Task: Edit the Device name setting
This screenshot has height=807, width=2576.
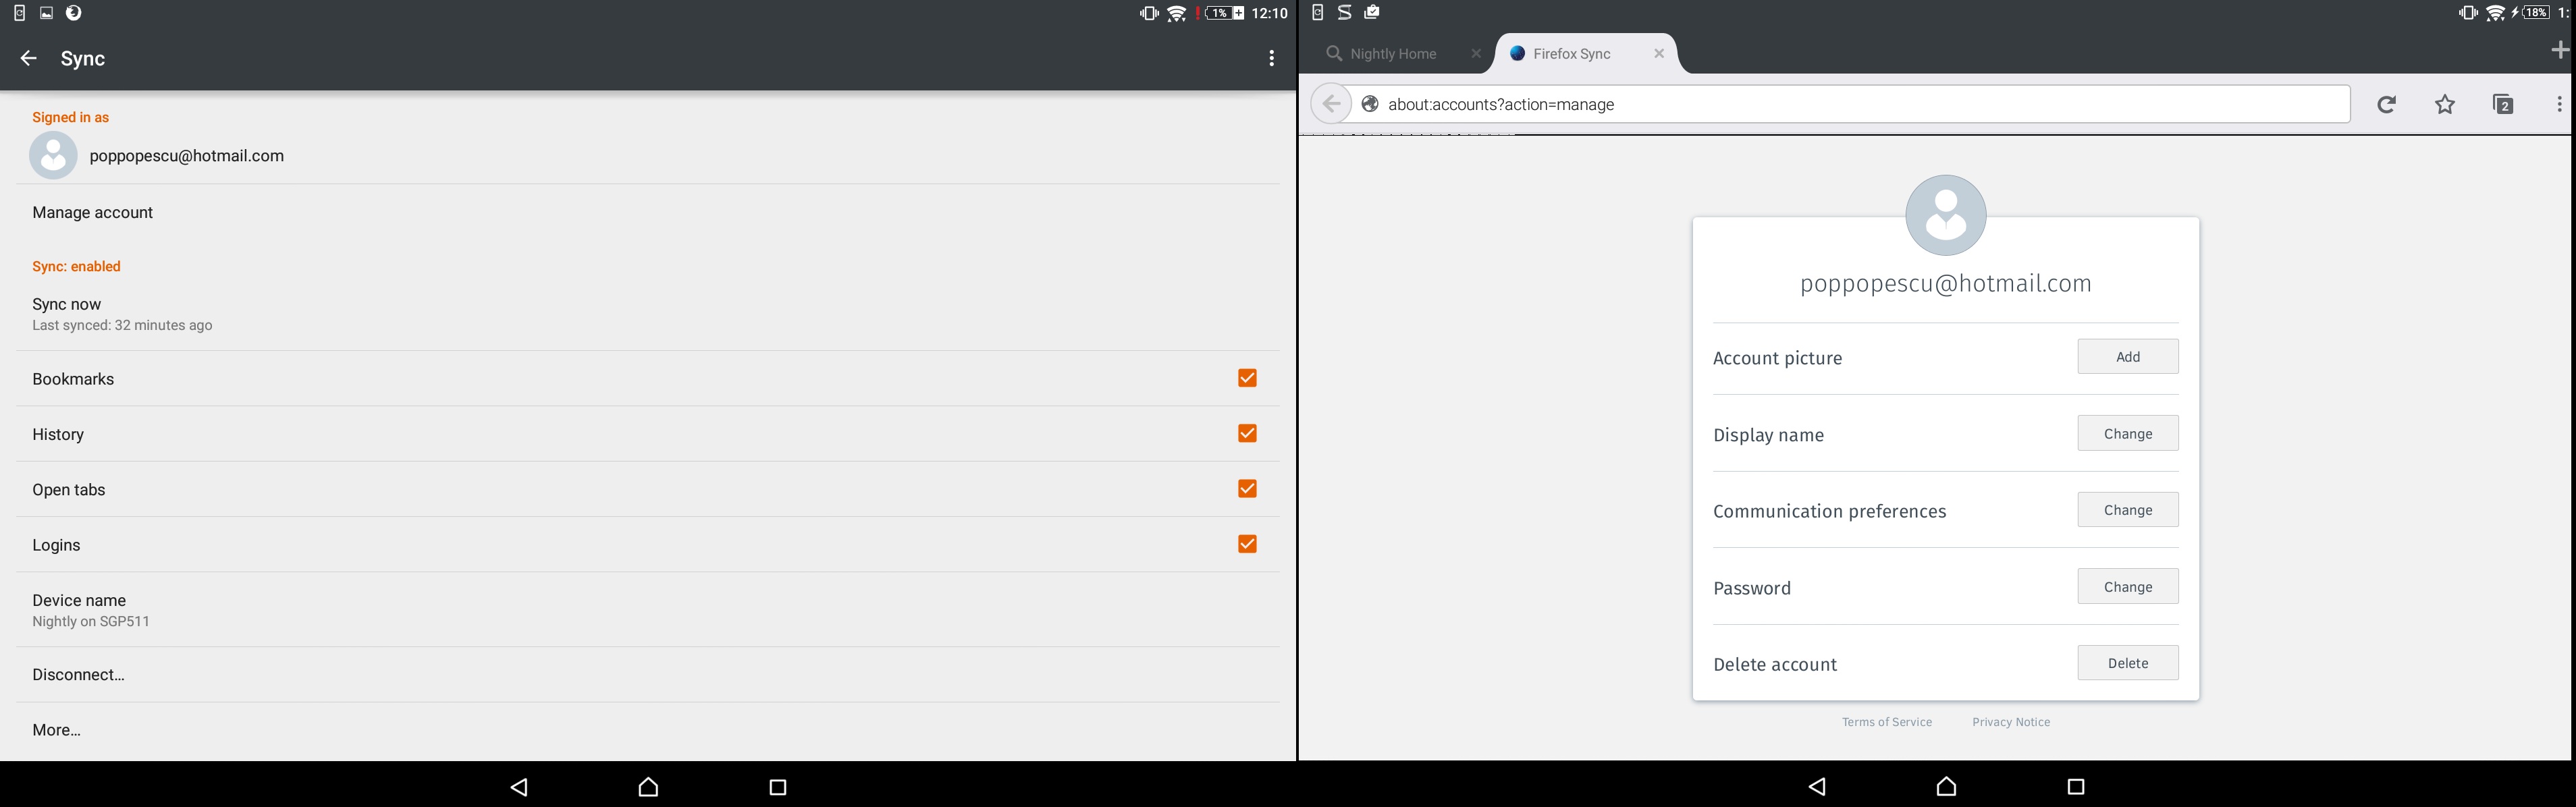Action: 648,610
